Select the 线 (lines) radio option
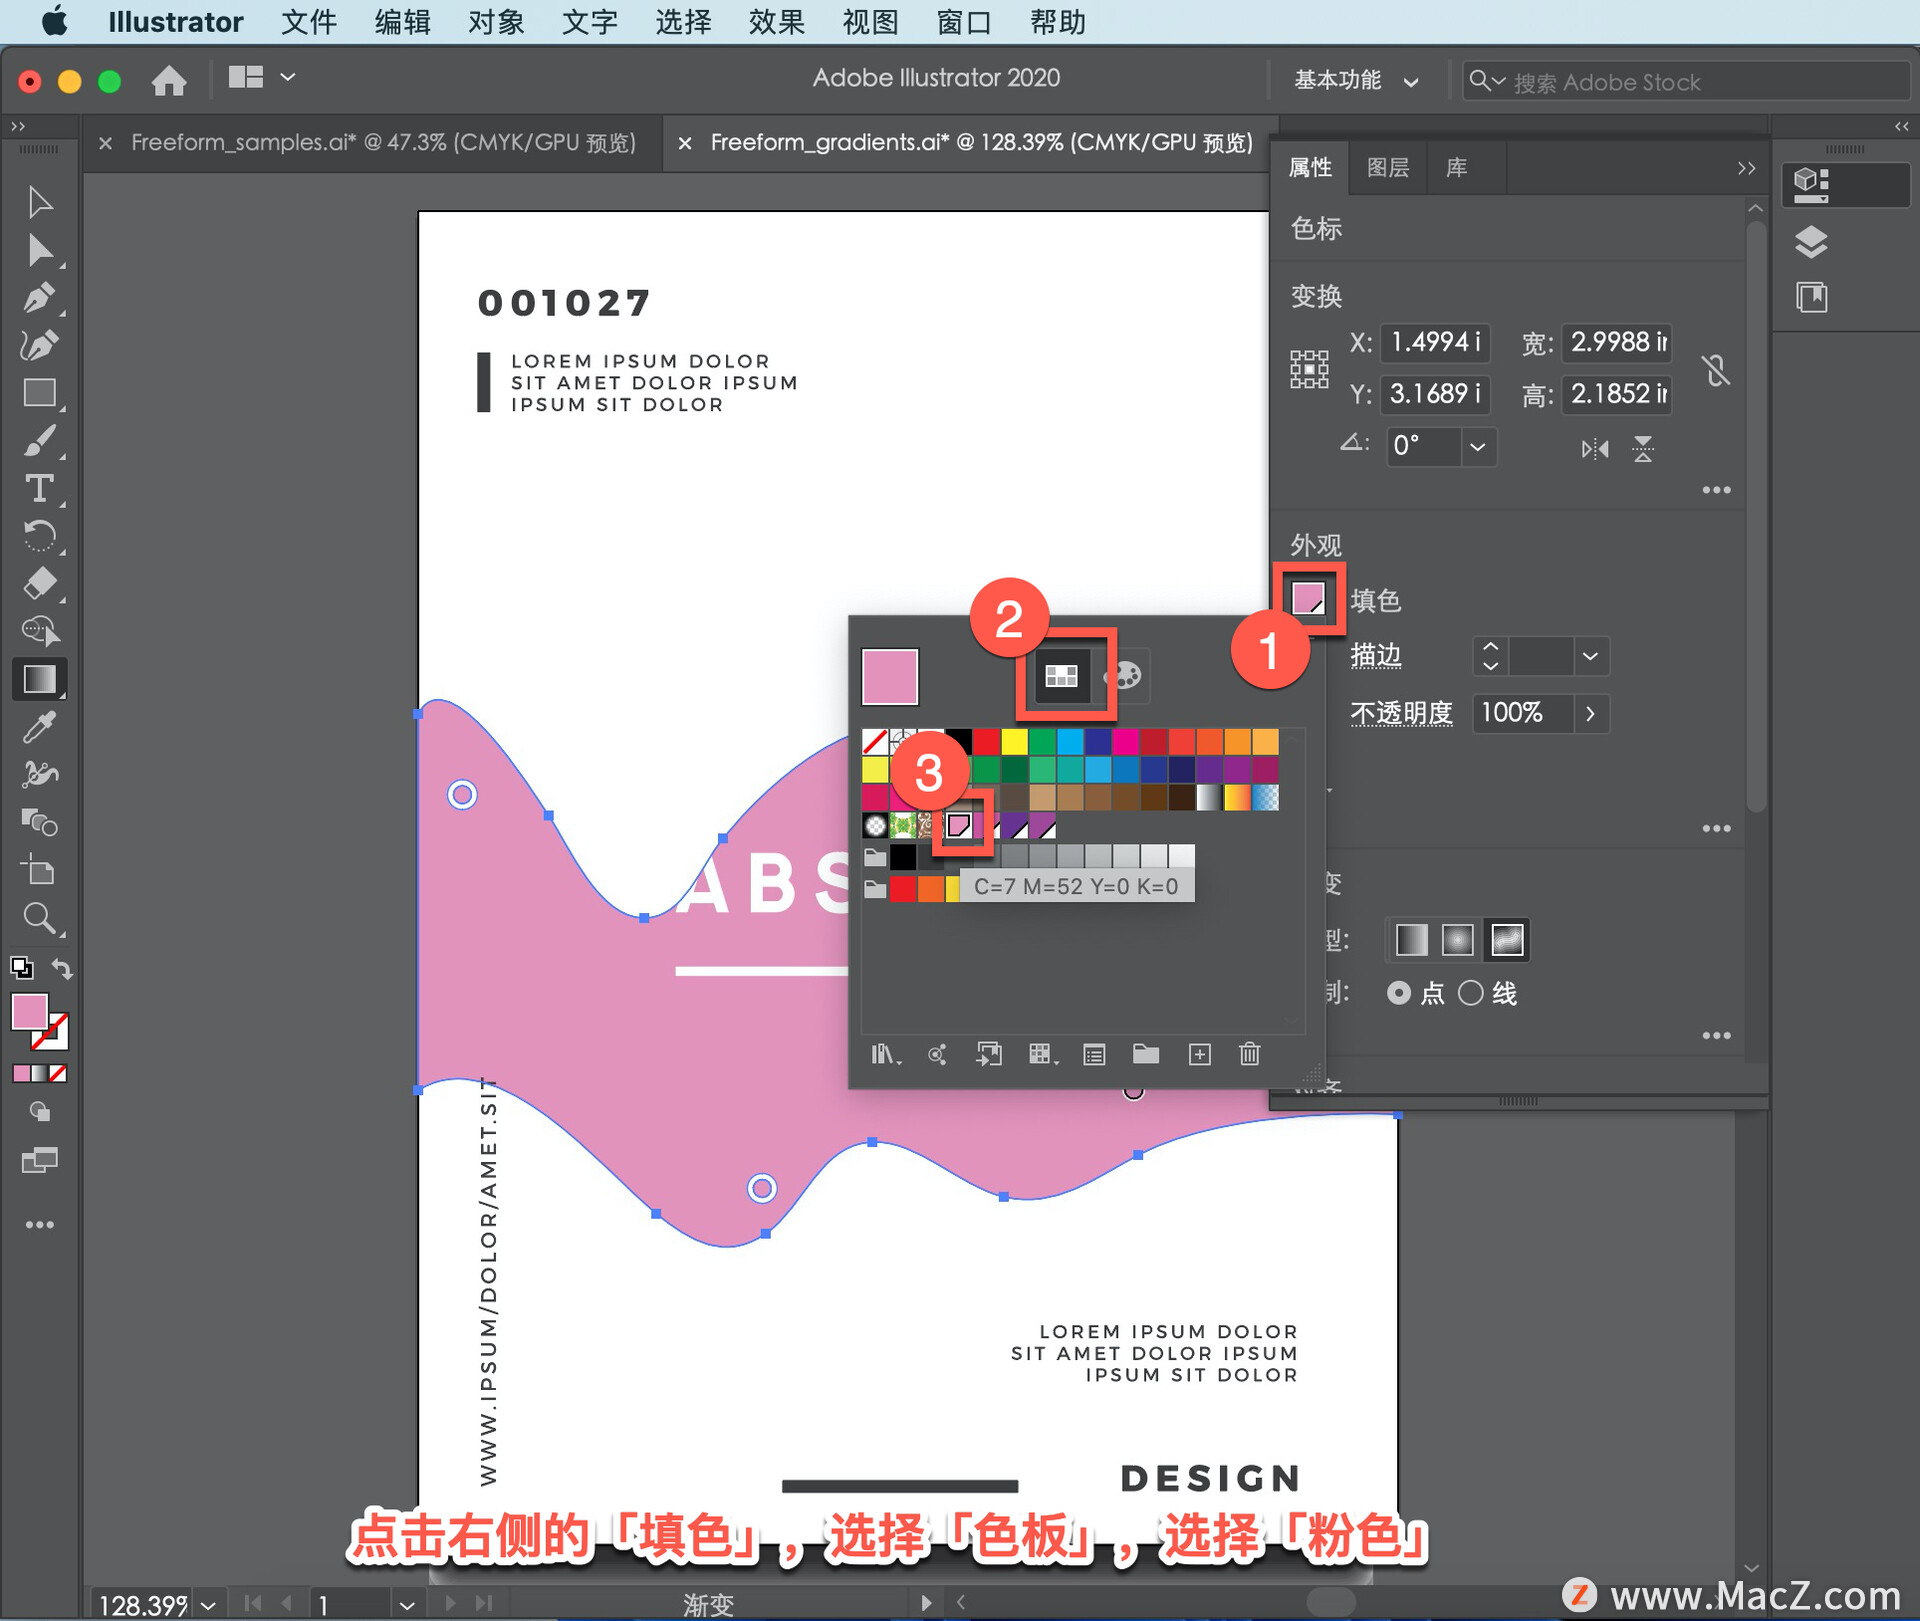Screen dimensions: 1920x1621 [1471, 993]
